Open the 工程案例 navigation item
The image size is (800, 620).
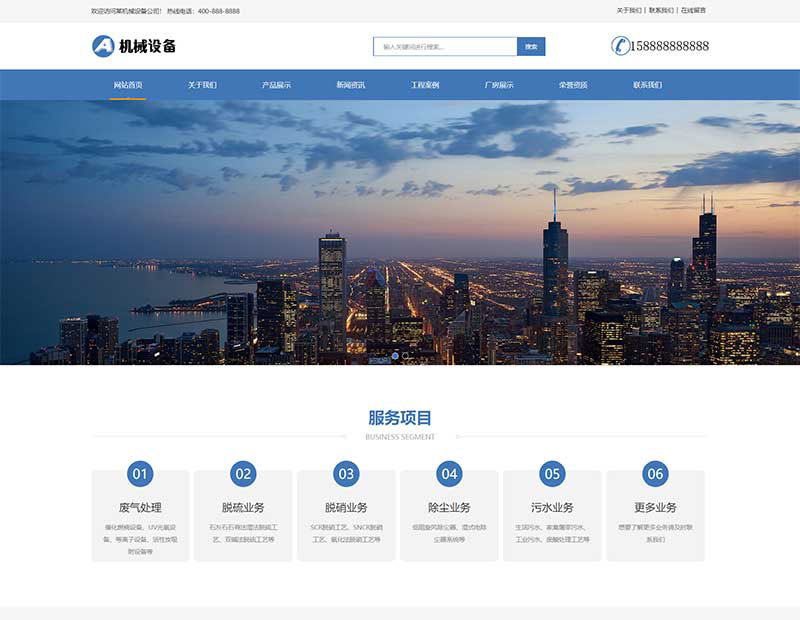pos(425,85)
